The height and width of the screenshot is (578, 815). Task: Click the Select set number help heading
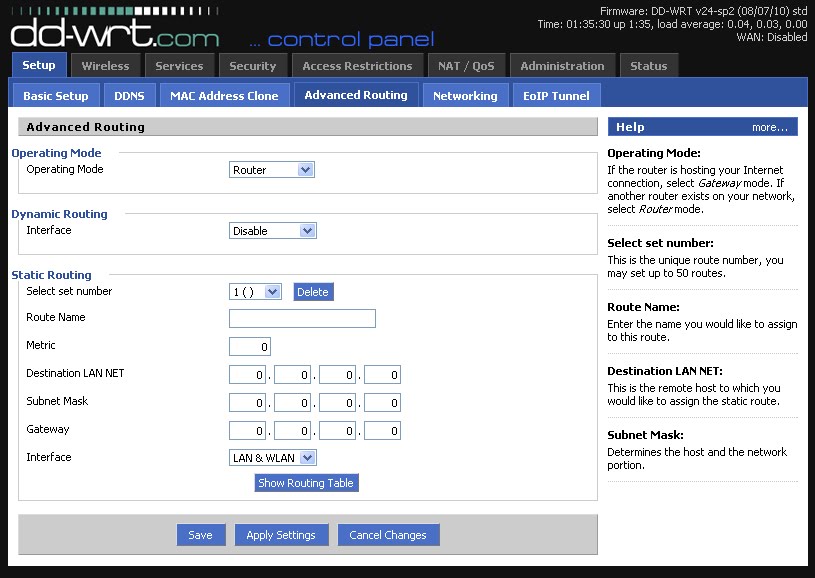[x=660, y=243]
